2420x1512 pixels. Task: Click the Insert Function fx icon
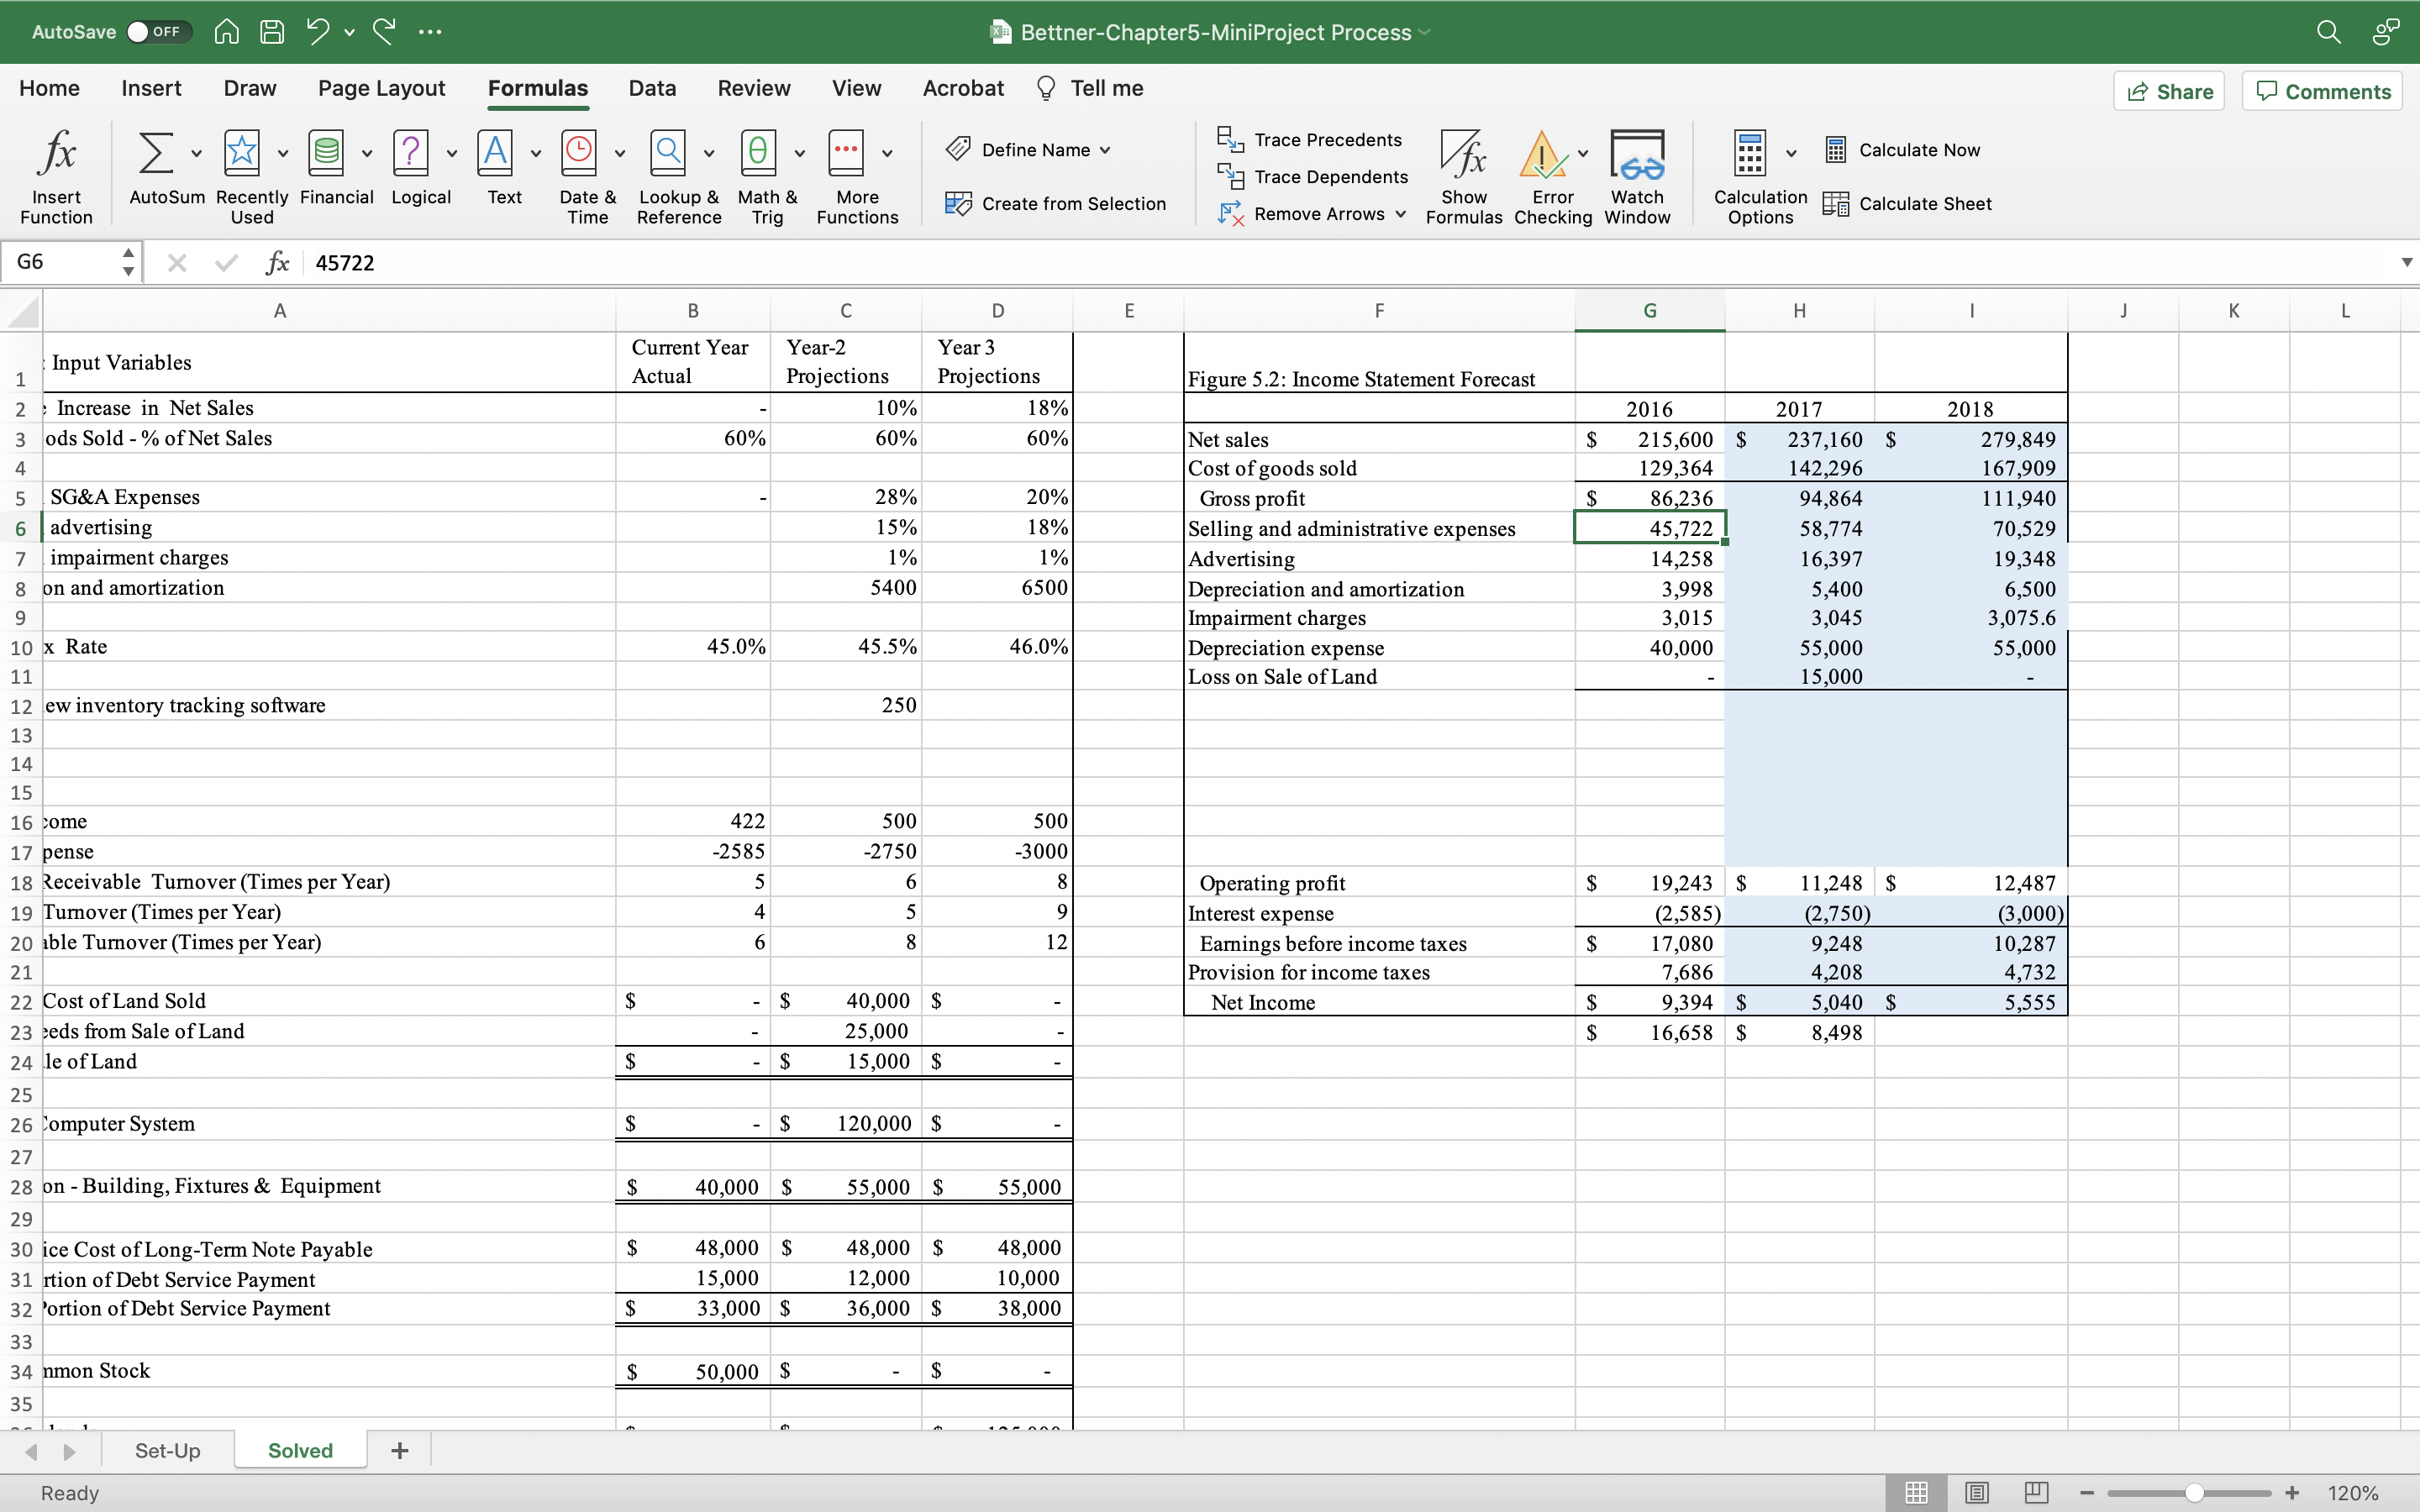click(57, 153)
